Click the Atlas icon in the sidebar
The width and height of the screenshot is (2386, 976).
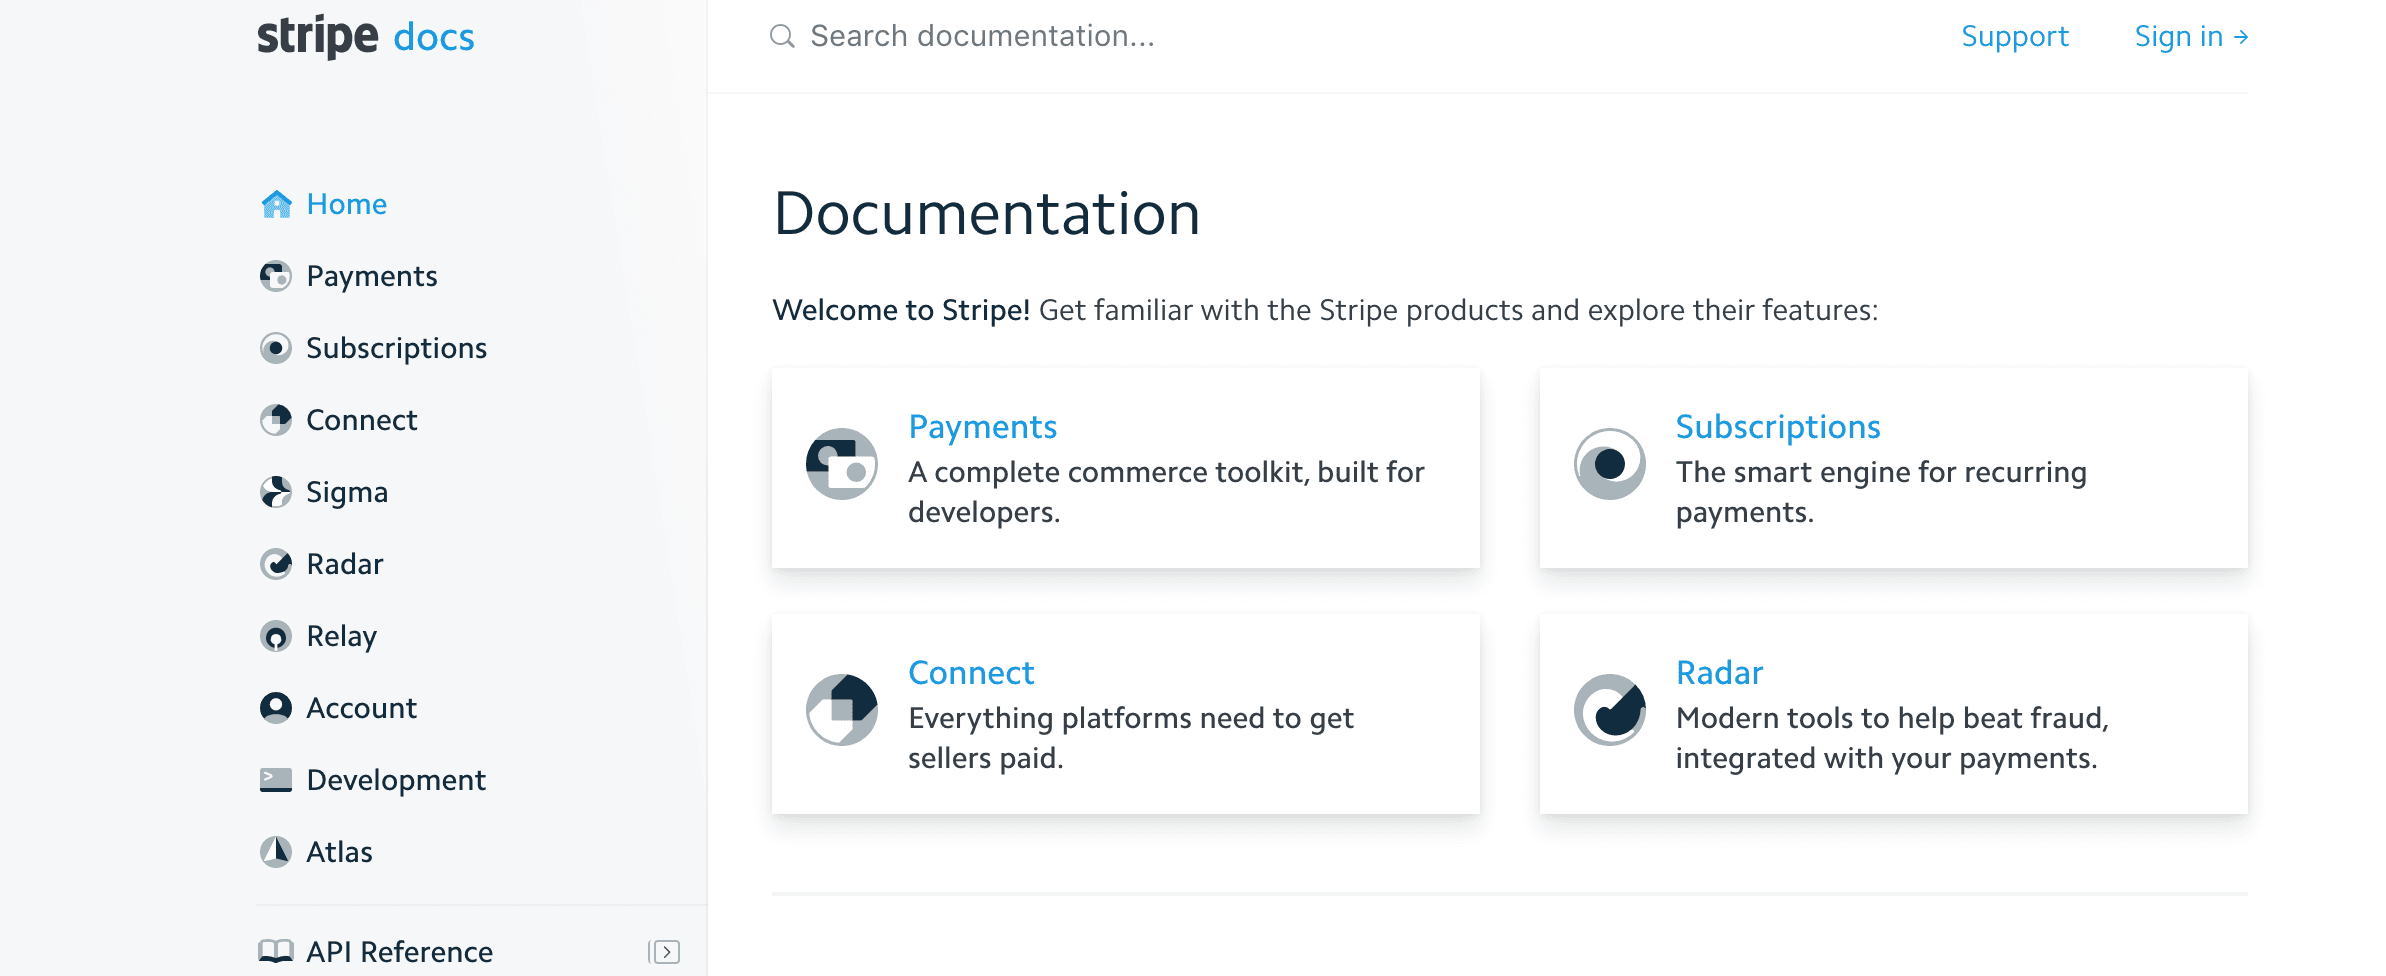276,852
